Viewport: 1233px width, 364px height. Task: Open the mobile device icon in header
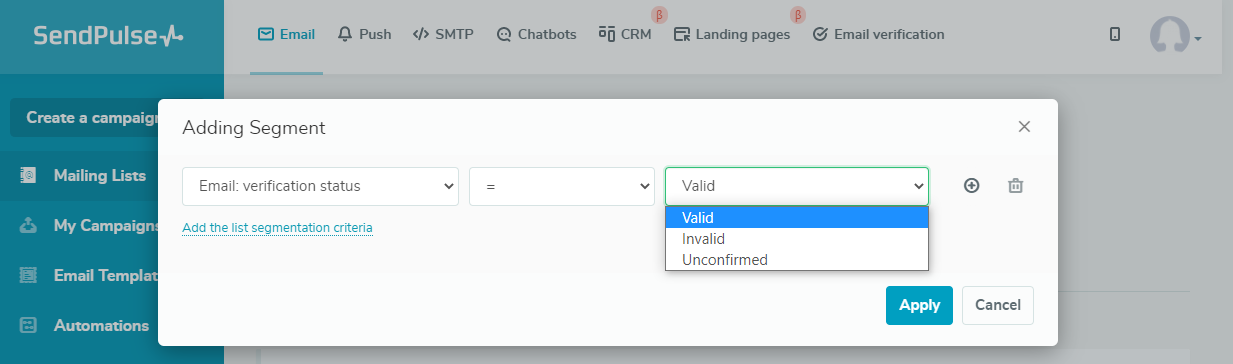pyautogui.click(x=1115, y=34)
